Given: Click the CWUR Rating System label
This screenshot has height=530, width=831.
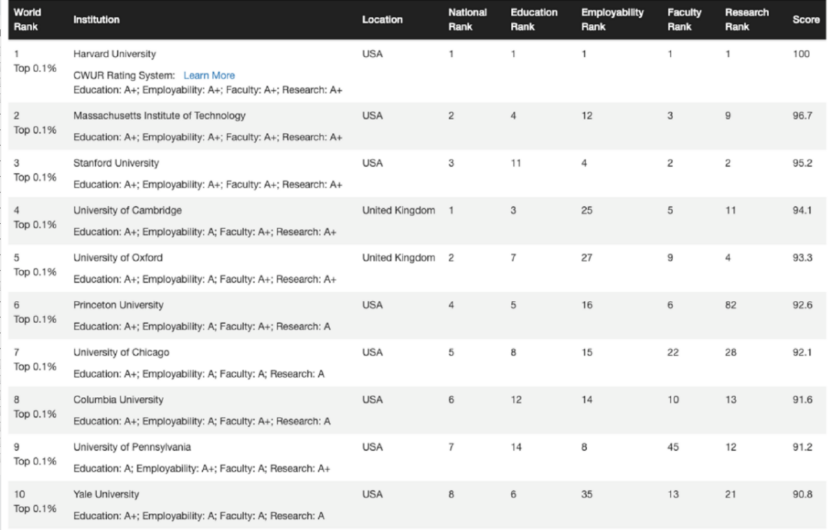Looking at the screenshot, I should 124,75.
